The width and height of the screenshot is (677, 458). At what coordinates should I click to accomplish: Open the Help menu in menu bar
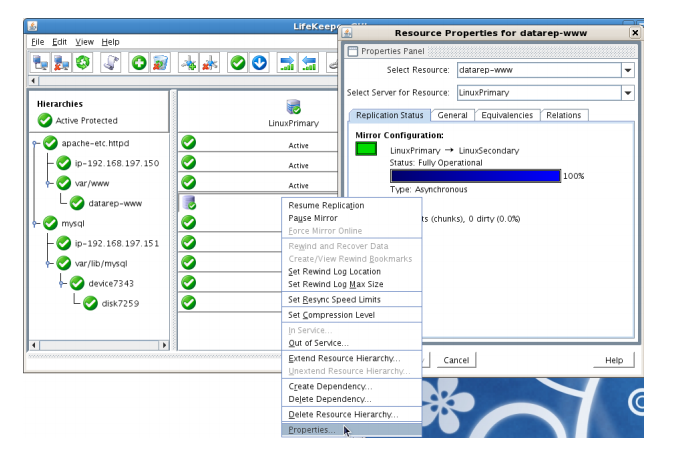pyautogui.click(x=111, y=42)
